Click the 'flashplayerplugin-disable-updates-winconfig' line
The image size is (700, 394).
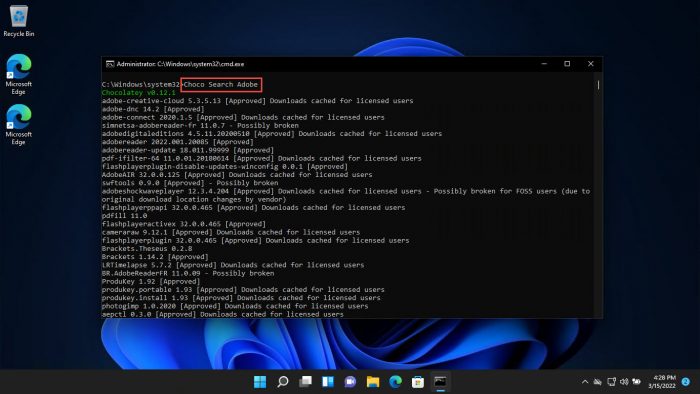pyautogui.click(x=225, y=166)
